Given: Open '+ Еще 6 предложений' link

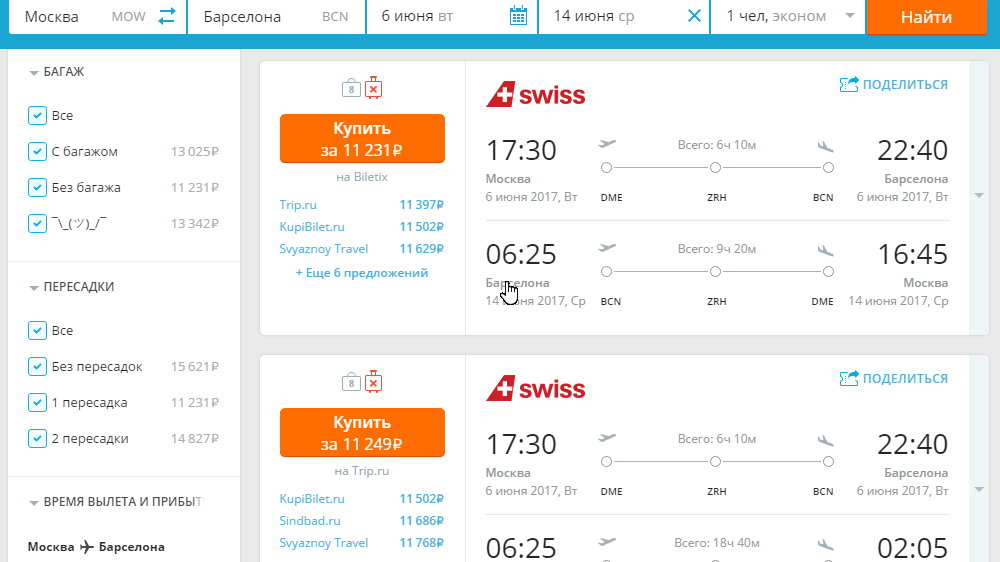Looking at the screenshot, I should tap(362, 273).
